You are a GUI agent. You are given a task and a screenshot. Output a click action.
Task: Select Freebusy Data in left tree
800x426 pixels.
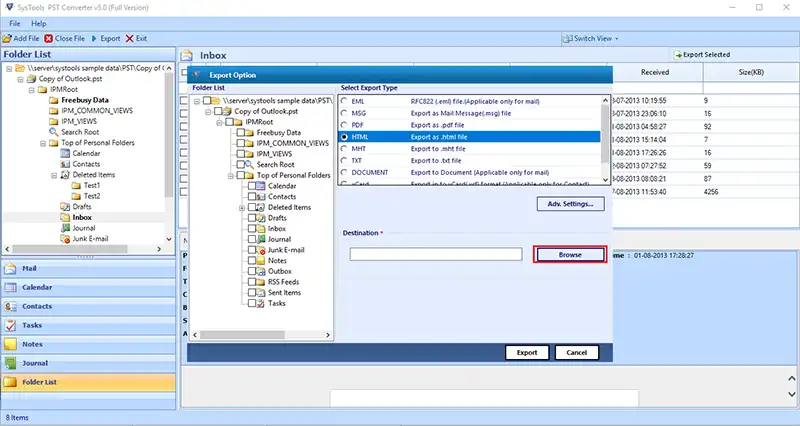85,100
